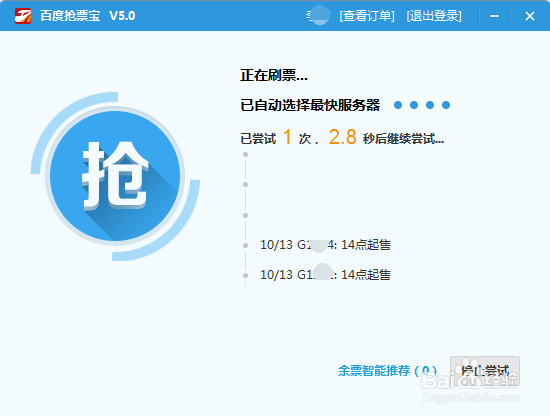This screenshot has width=550, height=416.
Task: Select the first 10/13 14点起售 train entry ending in 4
Action: (x=325, y=244)
